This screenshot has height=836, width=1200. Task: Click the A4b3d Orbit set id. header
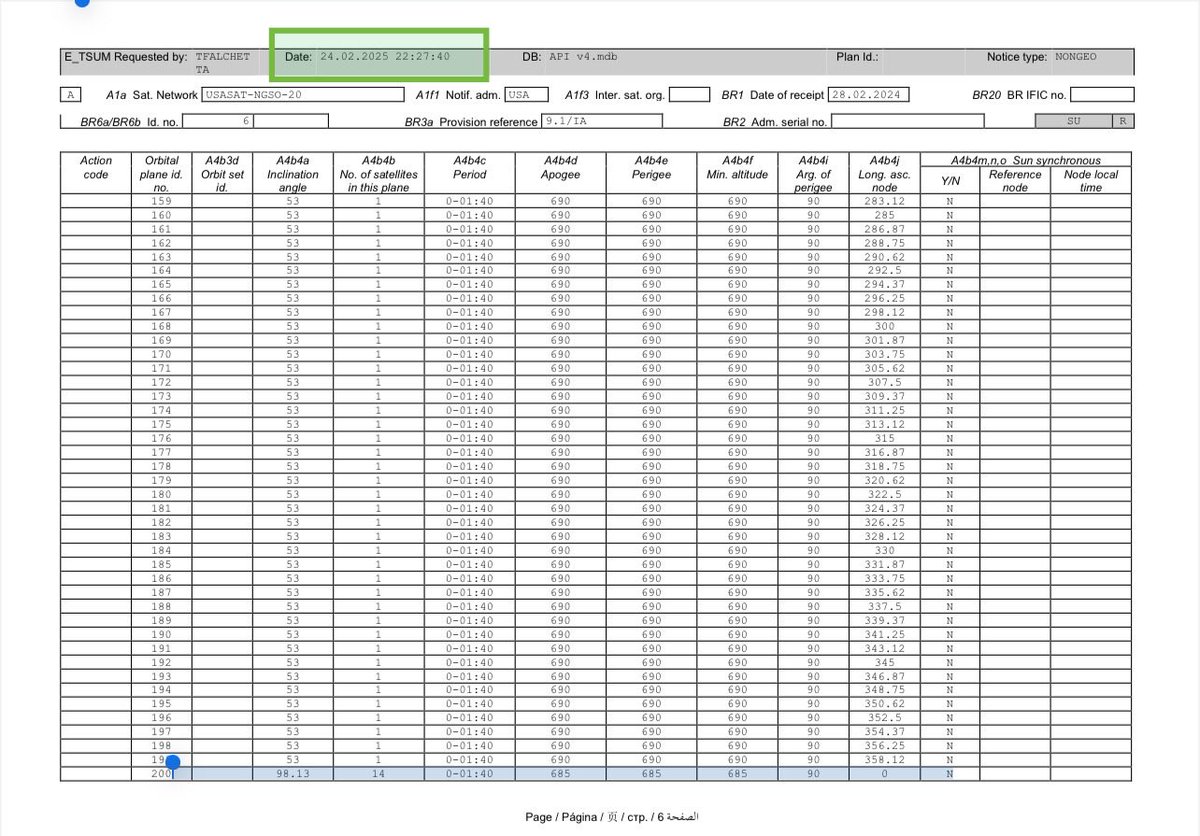coord(222,173)
